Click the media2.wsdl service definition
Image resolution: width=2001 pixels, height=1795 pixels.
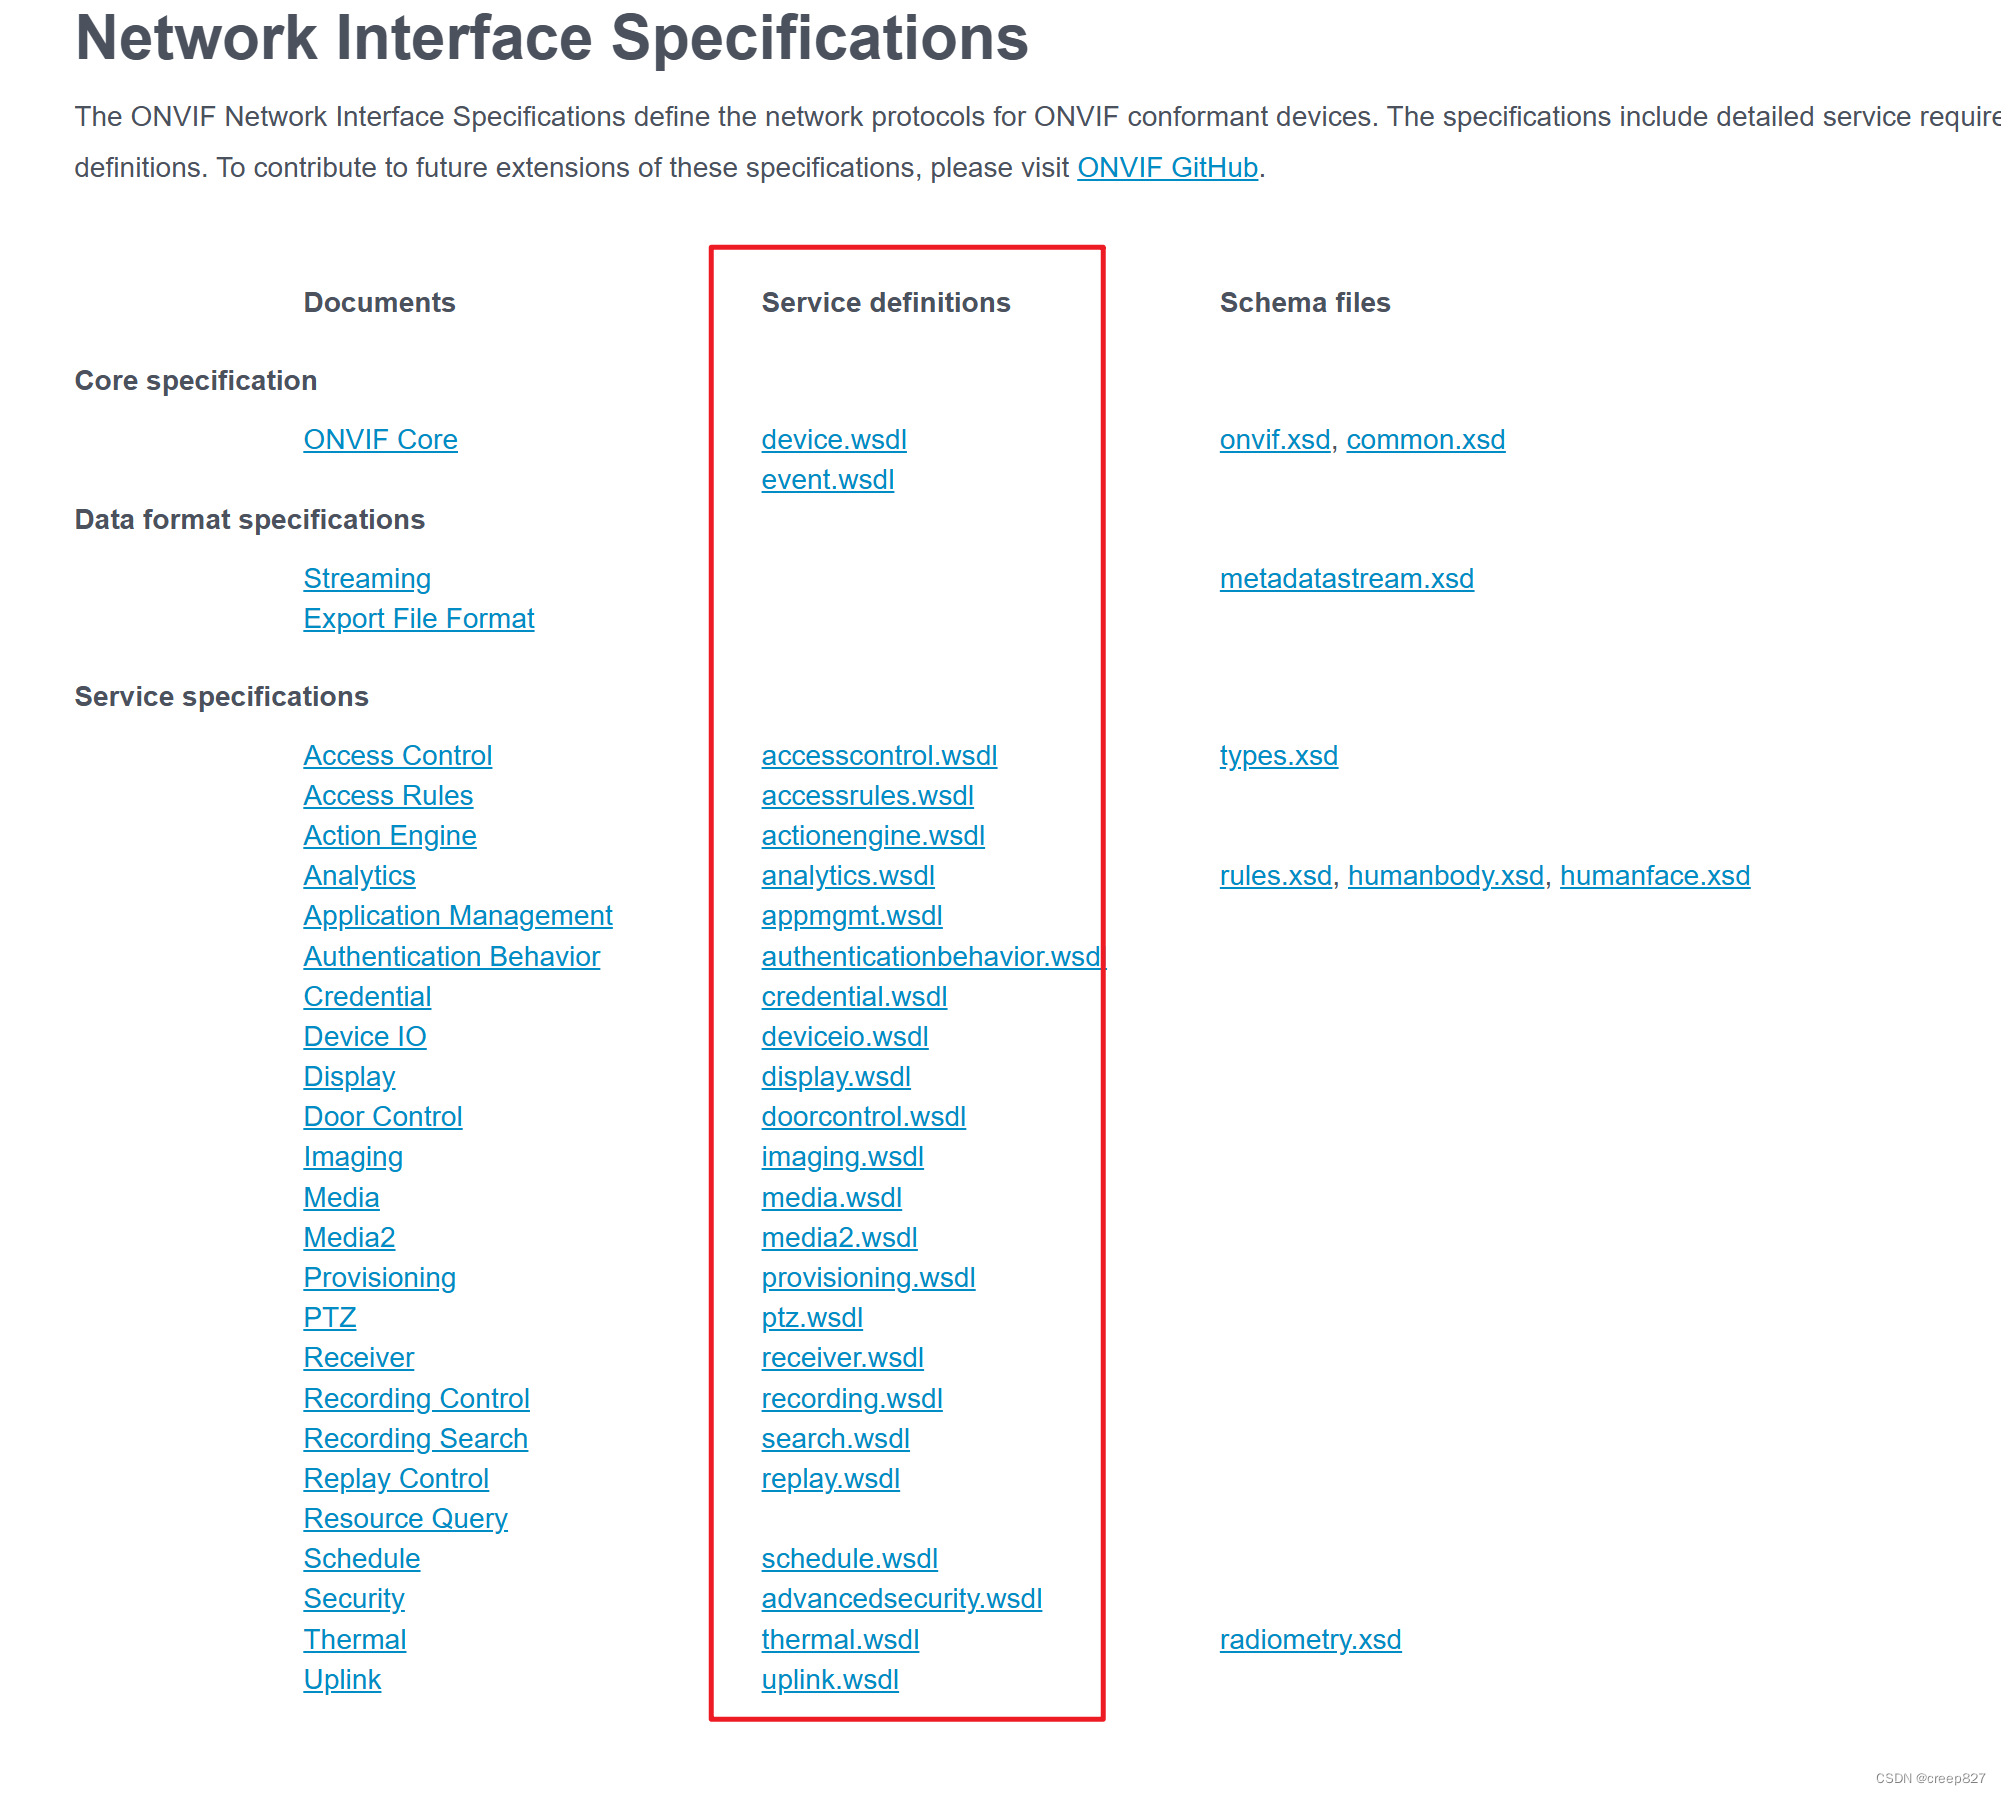pyautogui.click(x=840, y=1237)
